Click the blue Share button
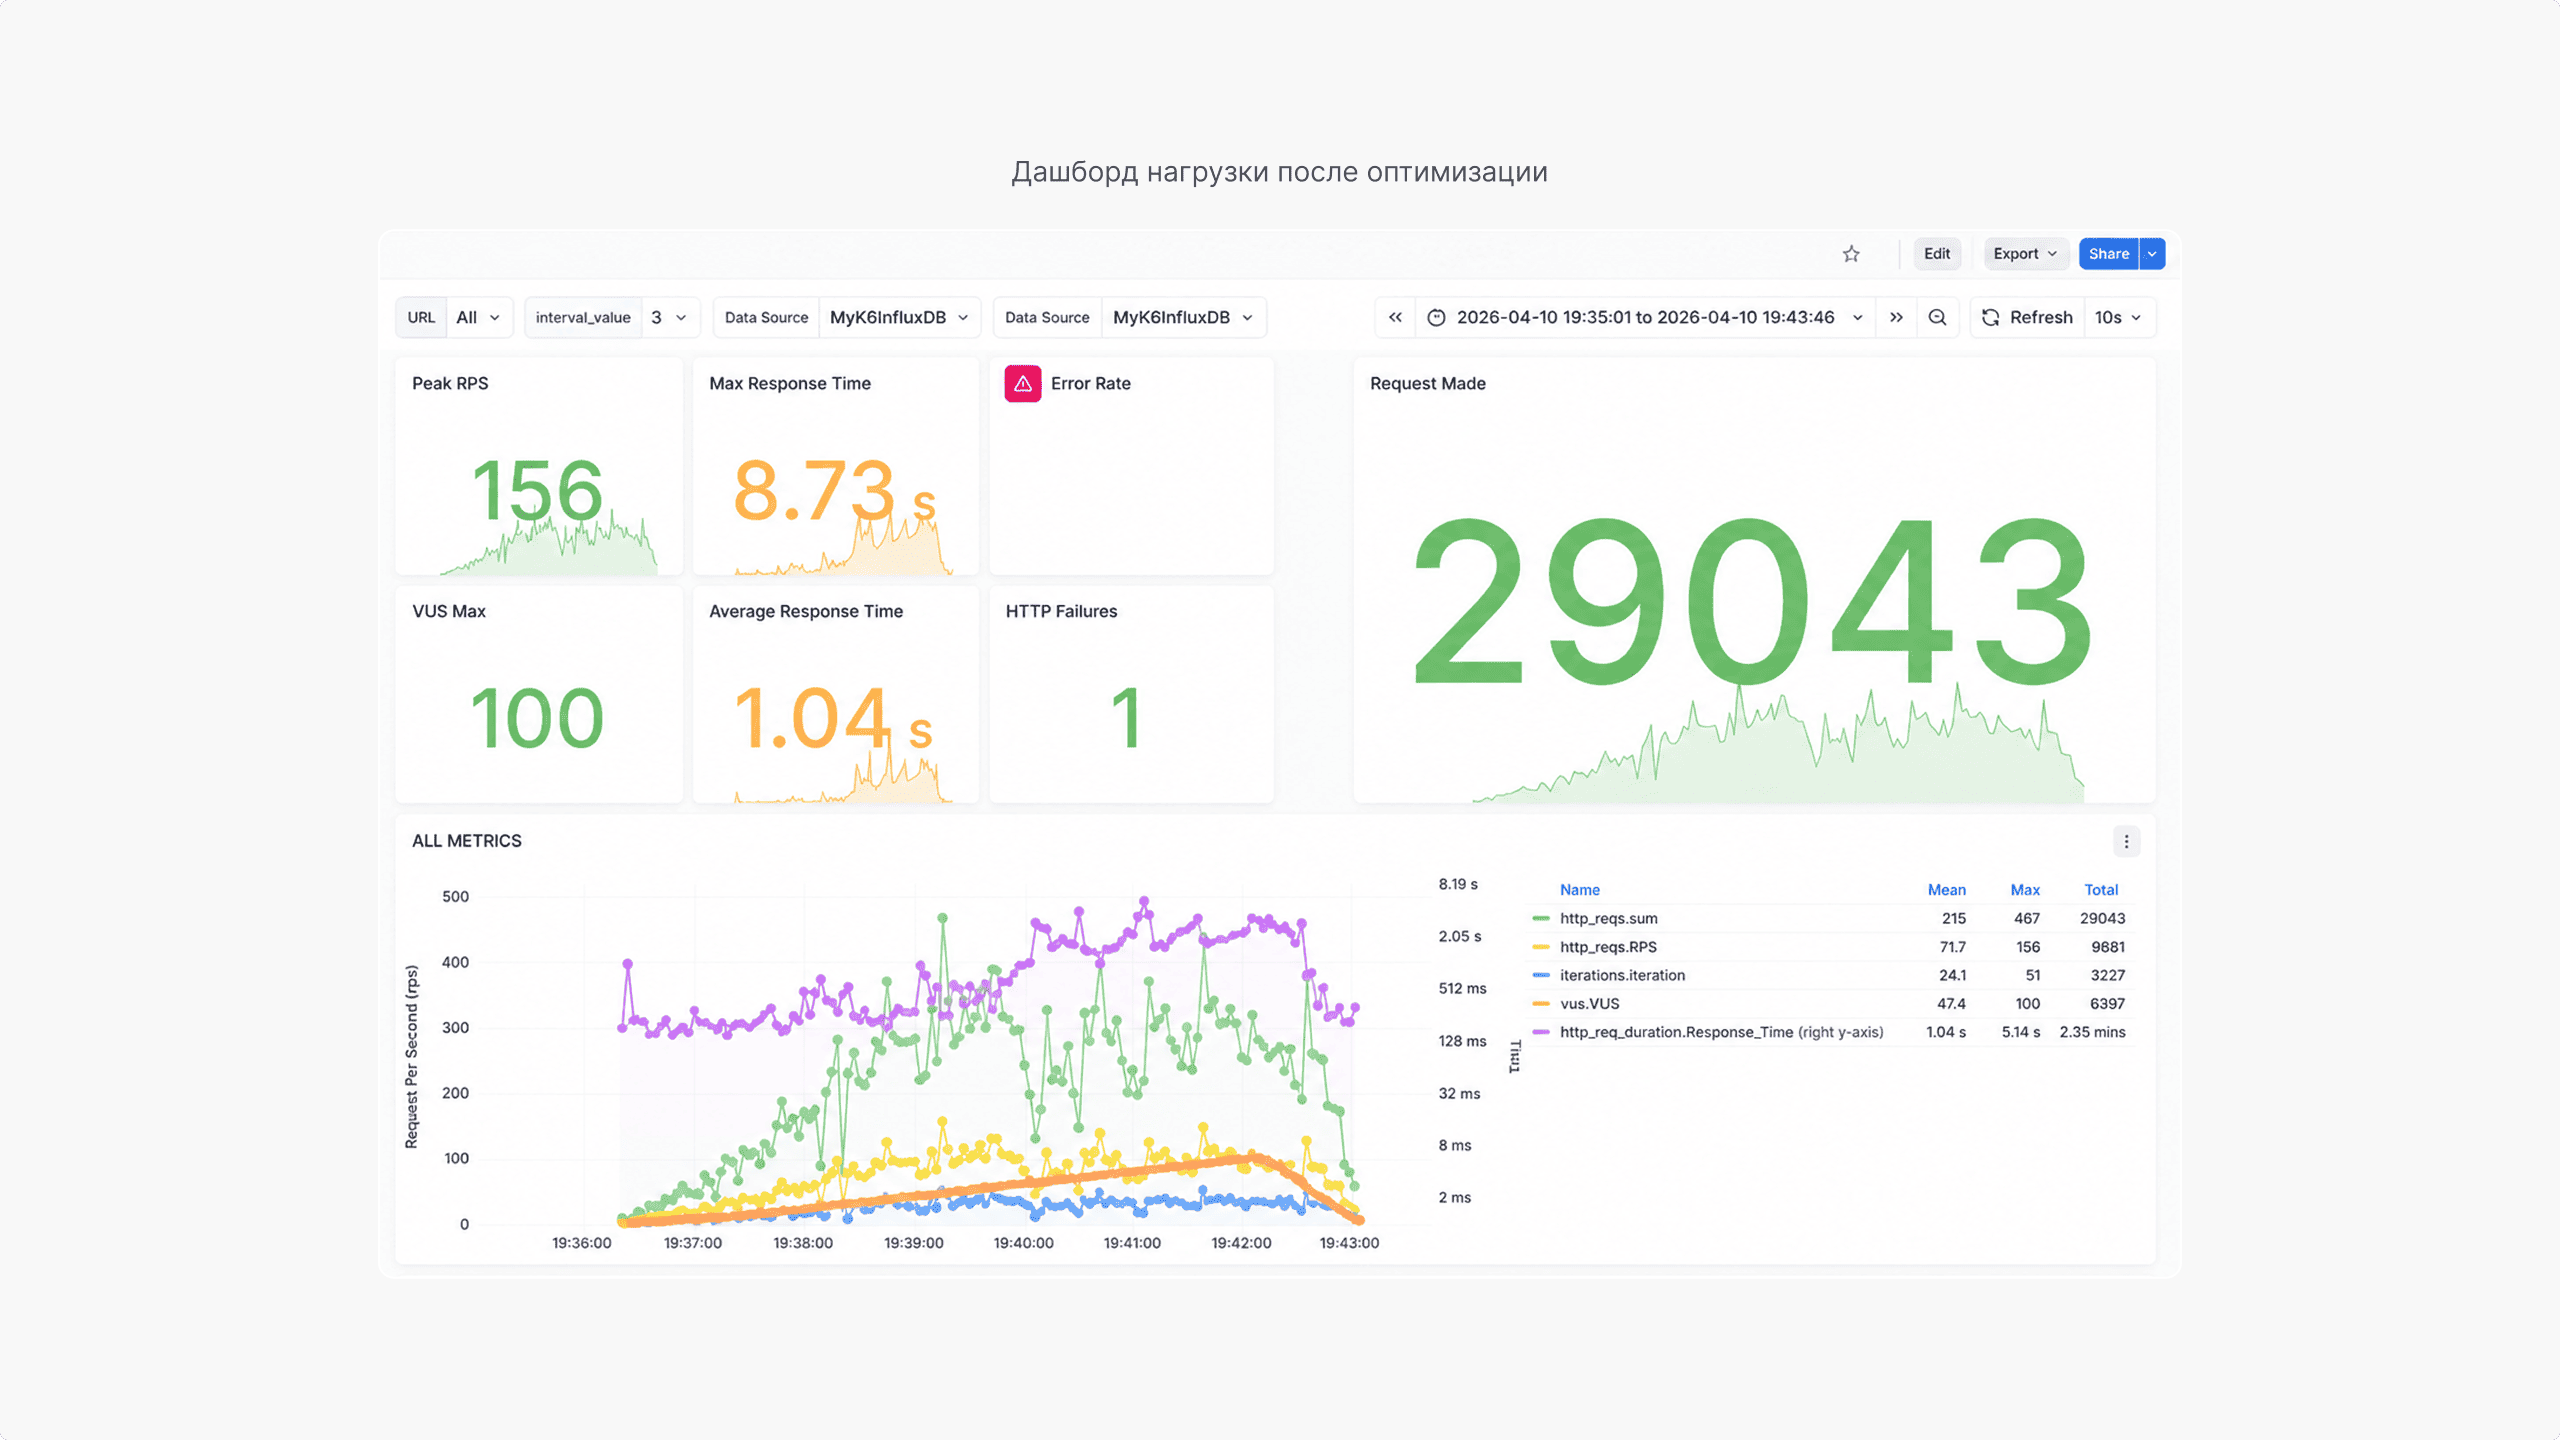Image resolution: width=2560 pixels, height=1440 pixels. tap(2108, 254)
